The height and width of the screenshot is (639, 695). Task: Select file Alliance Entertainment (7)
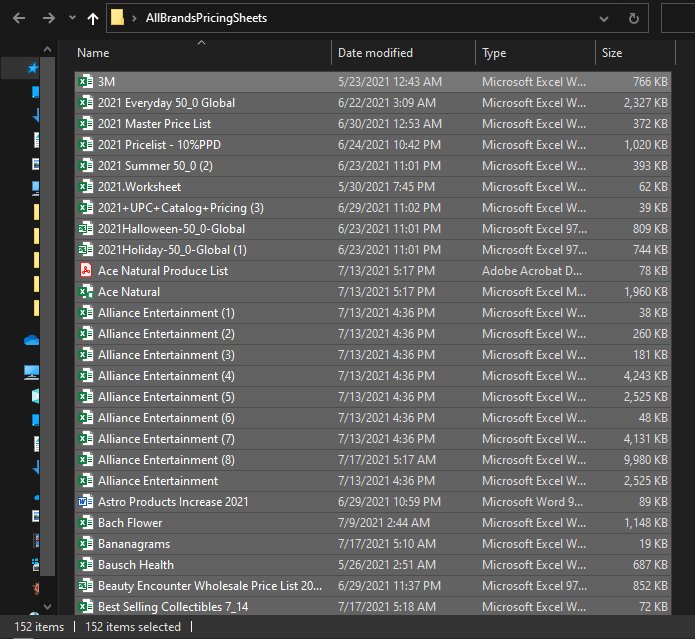pyautogui.click(x=373, y=439)
